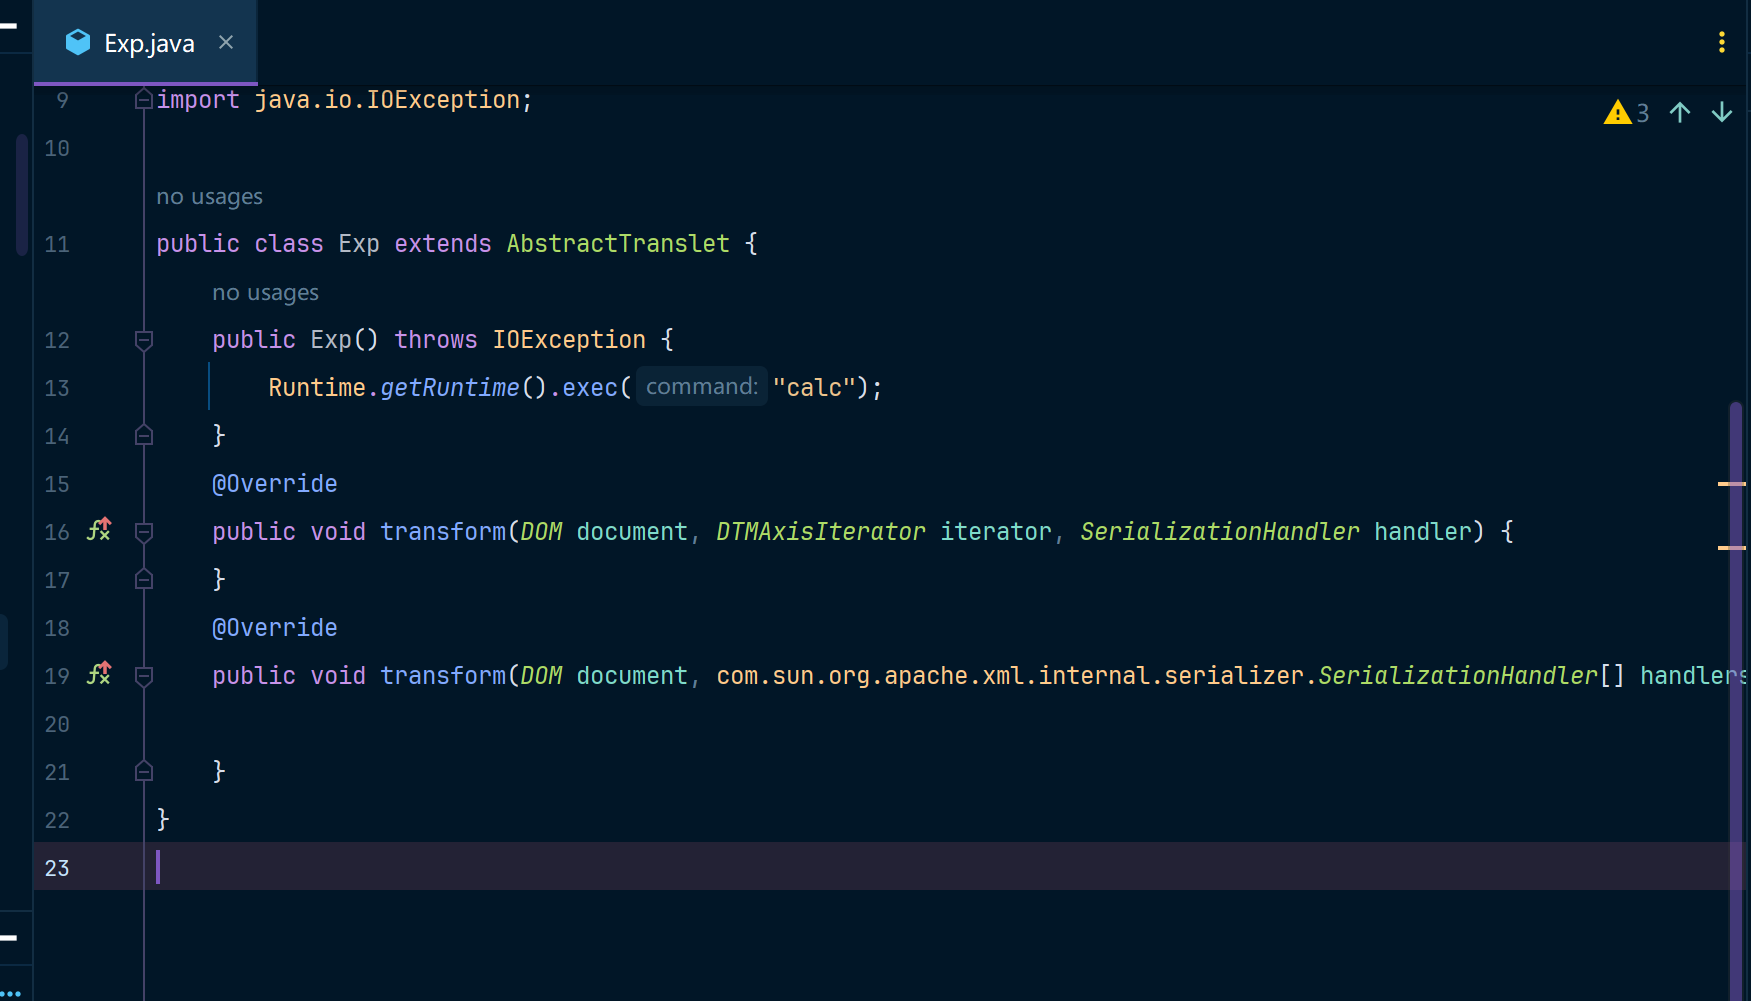The height and width of the screenshot is (1001, 1751).
Task: Click the override gutter icon on line 19
Action: [99, 674]
